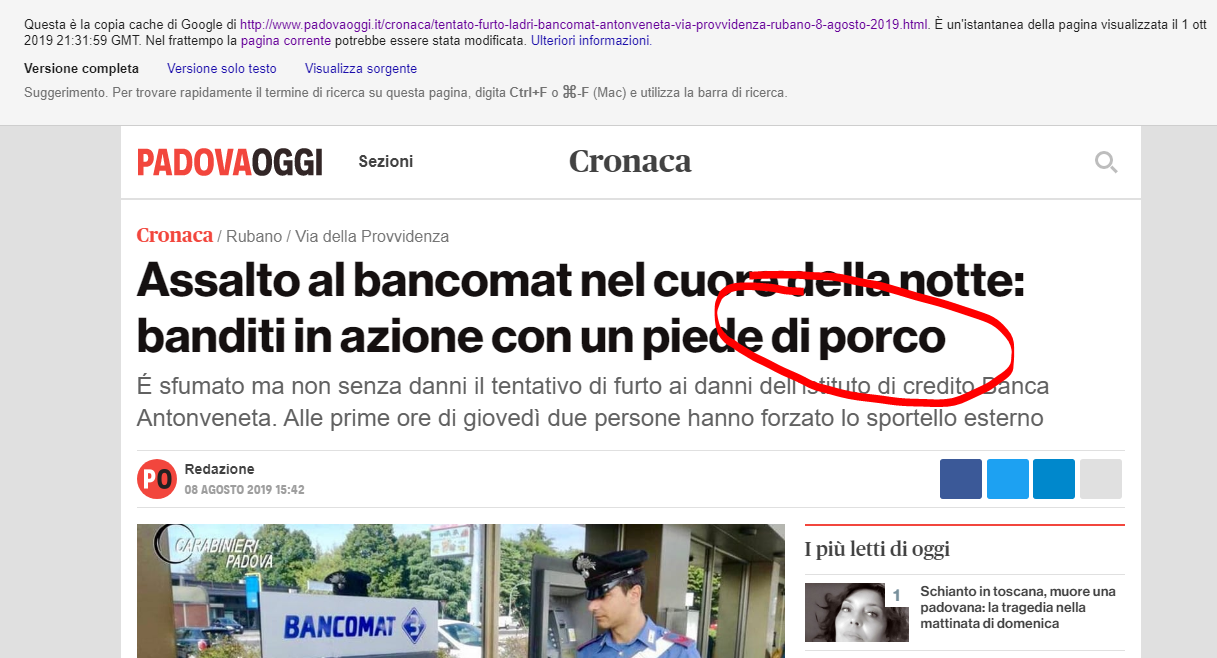This screenshot has width=1217, height=658.
Task: Click the PadovaOggi logo
Action: [230, 162]
